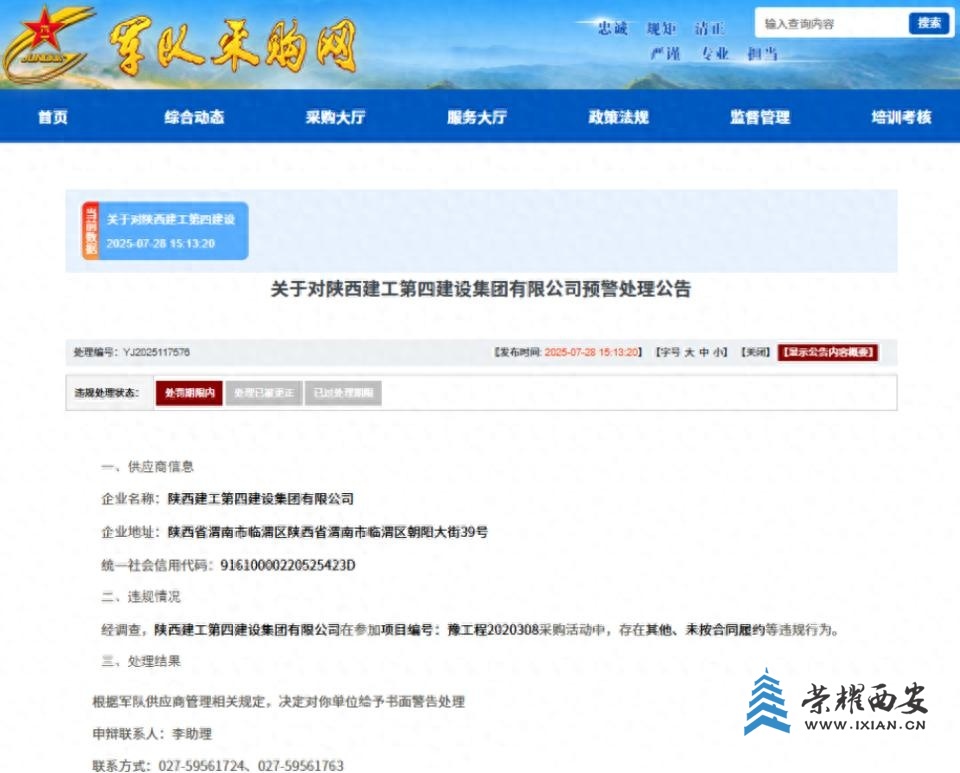Click the phone number 027-59561763
The height and width of the screenshot is (773, 960).
click(x=301, y=766)
